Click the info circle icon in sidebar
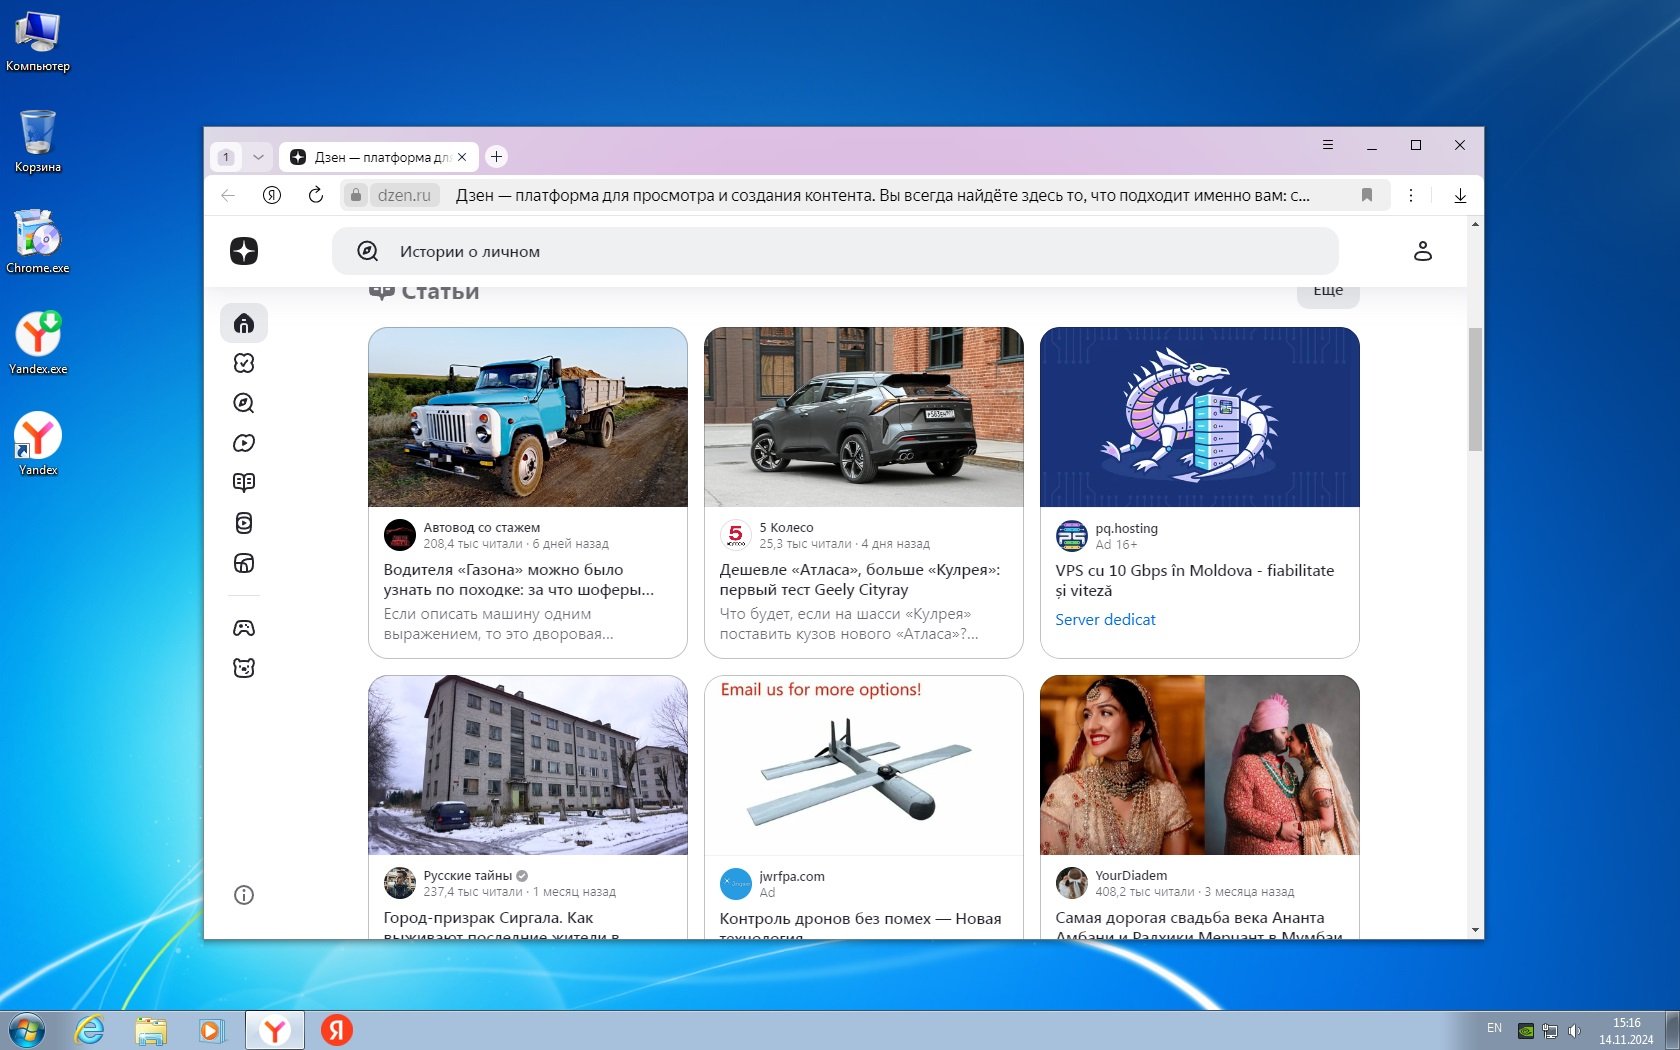Viewport: 1680px width, 1050px height. tap(244, 895)
